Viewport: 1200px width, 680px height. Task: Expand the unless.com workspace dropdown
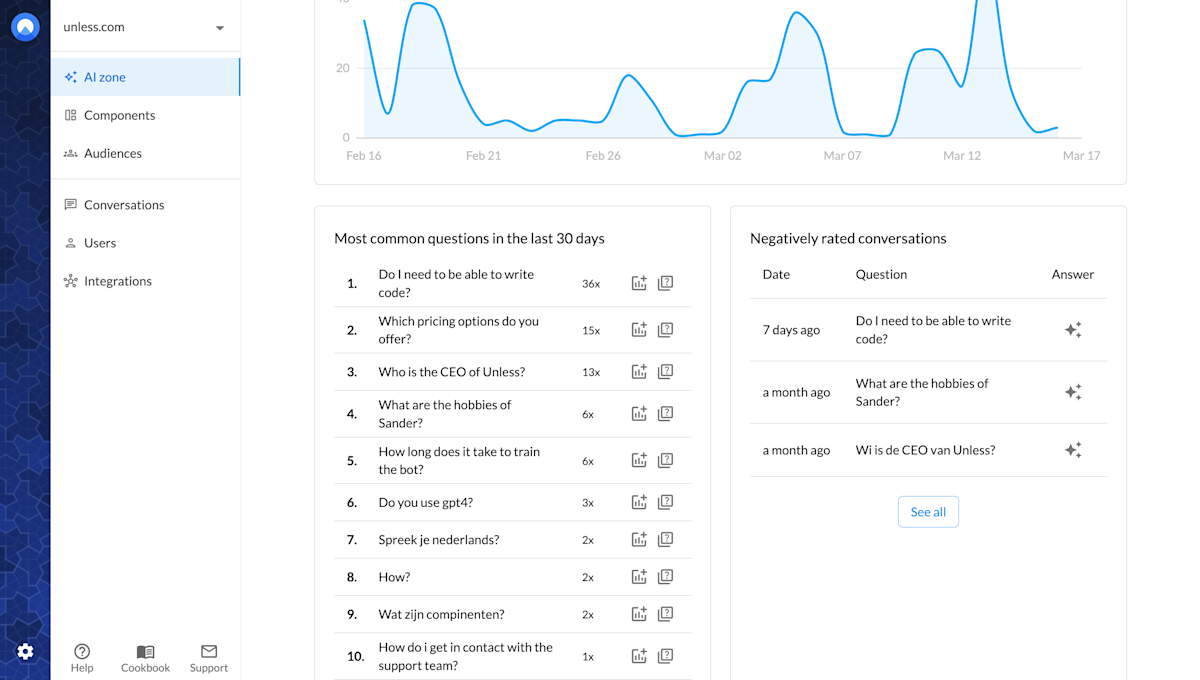click(219, 28)
